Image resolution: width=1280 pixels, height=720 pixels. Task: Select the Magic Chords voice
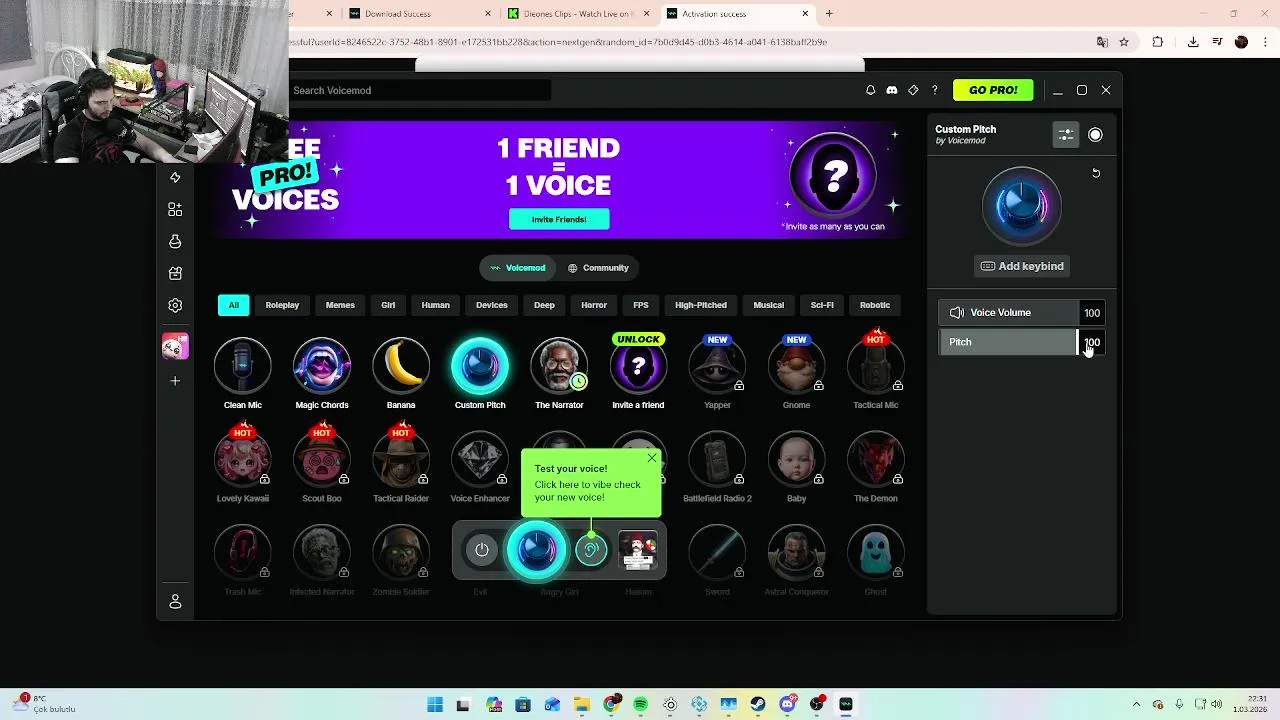click(322, 366)
